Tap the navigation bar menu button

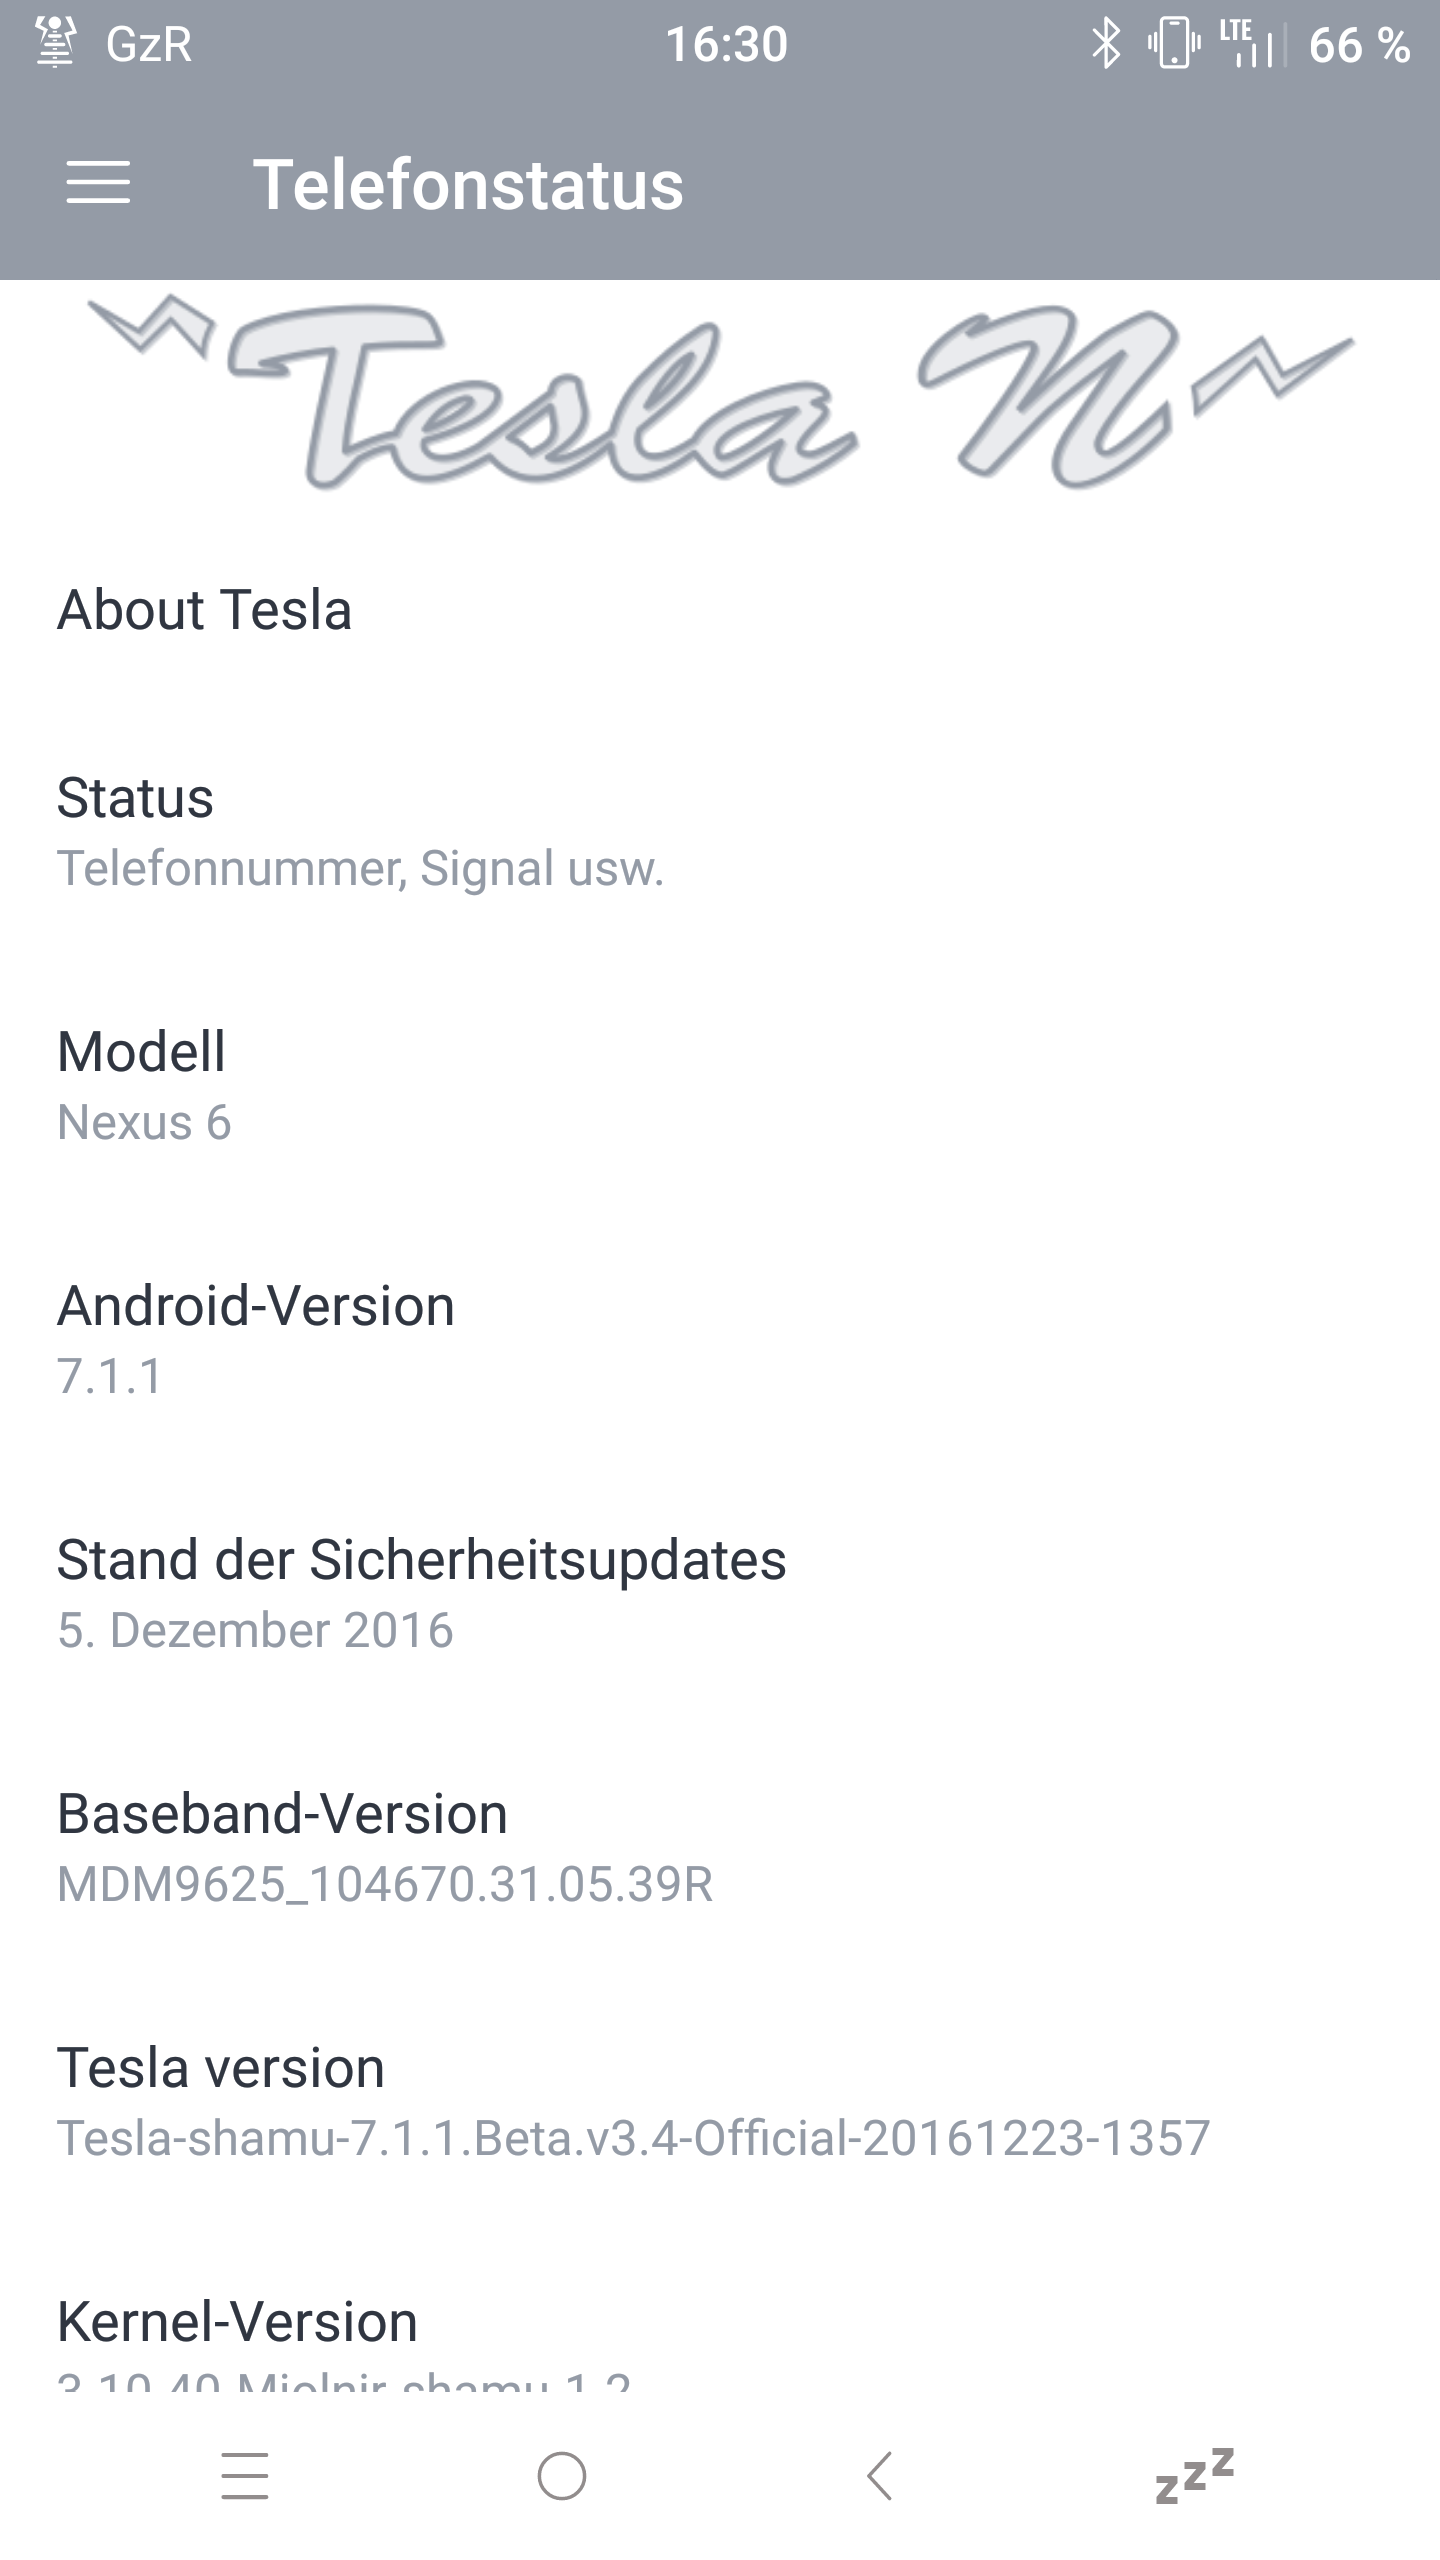click(x=245, y=2475)
